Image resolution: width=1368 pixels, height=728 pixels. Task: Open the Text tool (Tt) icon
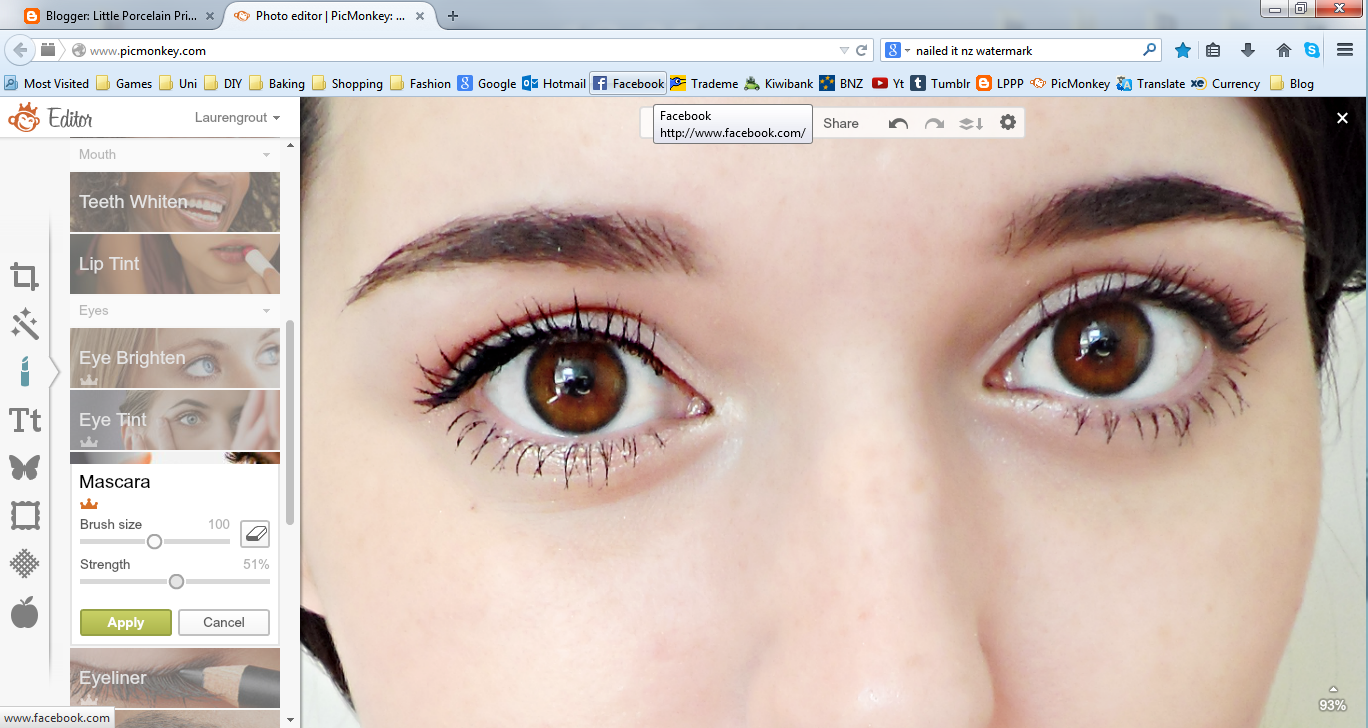coord(25,420)
